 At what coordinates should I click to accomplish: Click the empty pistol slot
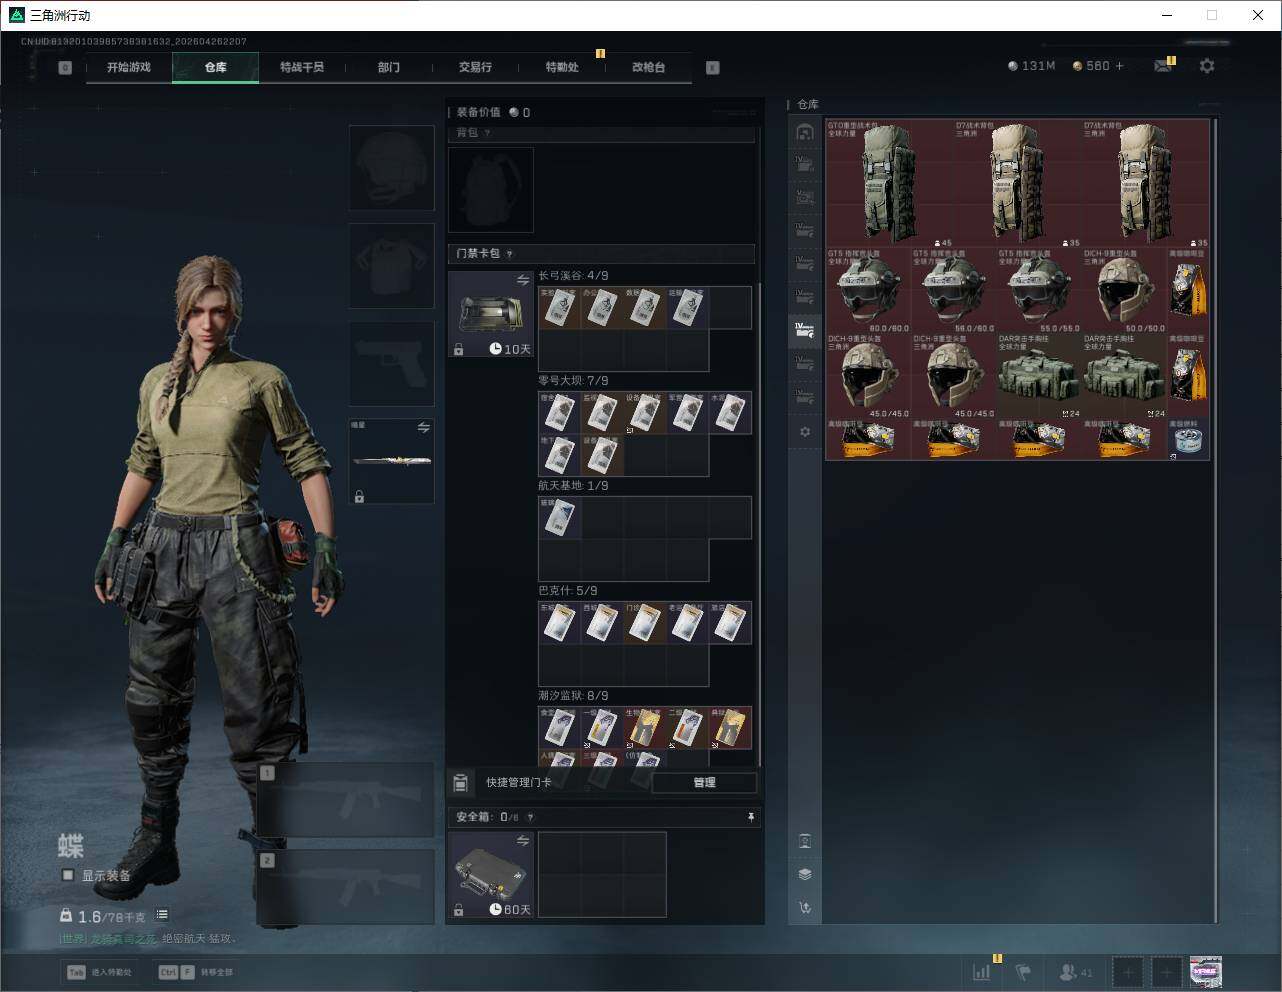click(x=391, y=363)
